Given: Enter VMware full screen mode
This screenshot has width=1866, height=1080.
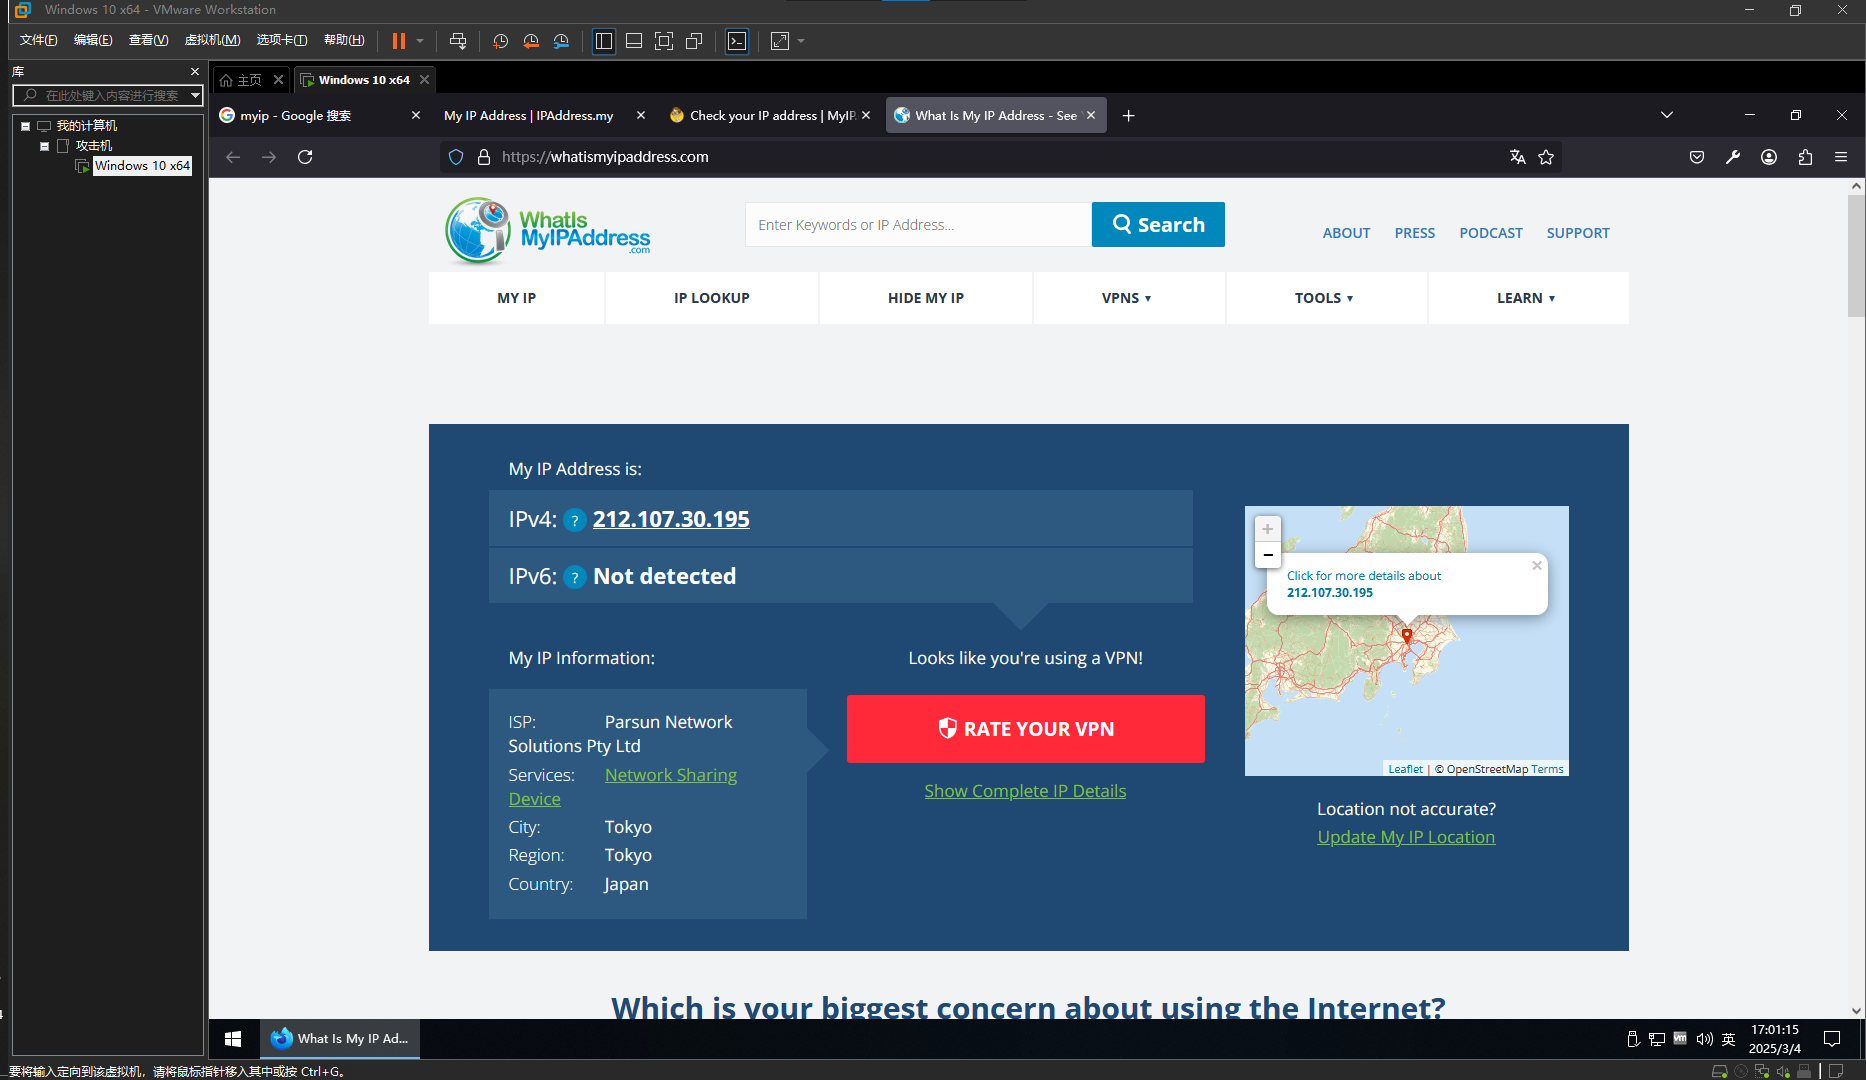Looking at the screenshot, I should (x=664, y=41).
